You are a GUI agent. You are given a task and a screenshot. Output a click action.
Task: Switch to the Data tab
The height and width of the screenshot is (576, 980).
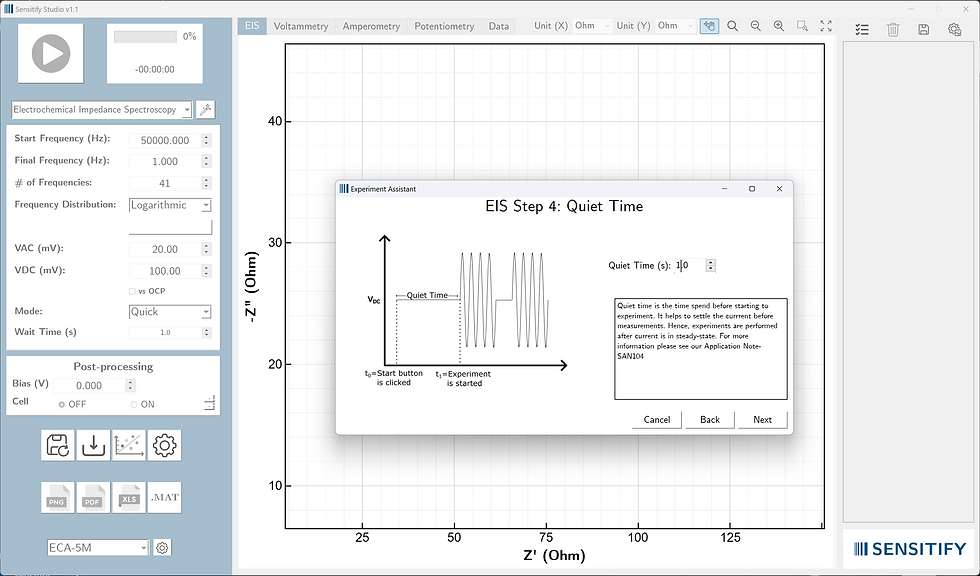coord(498,26)
